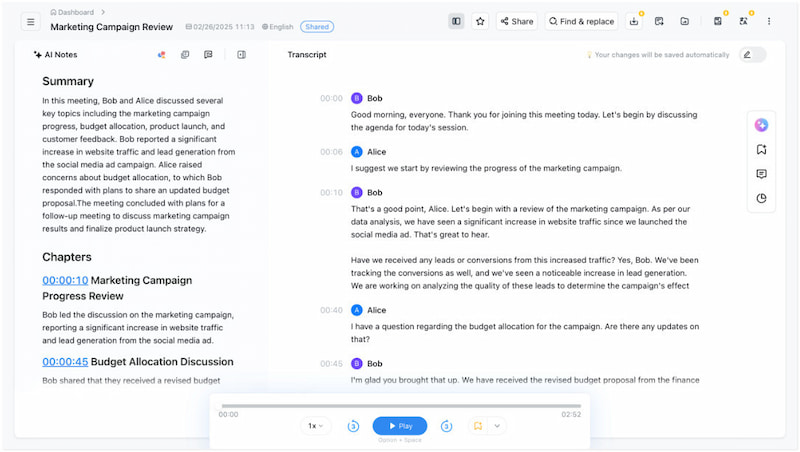The width and height of the screenshot is (800, 452).
Task: Click speaker name Bob at 00:00
Action: (x=374, y=98)
